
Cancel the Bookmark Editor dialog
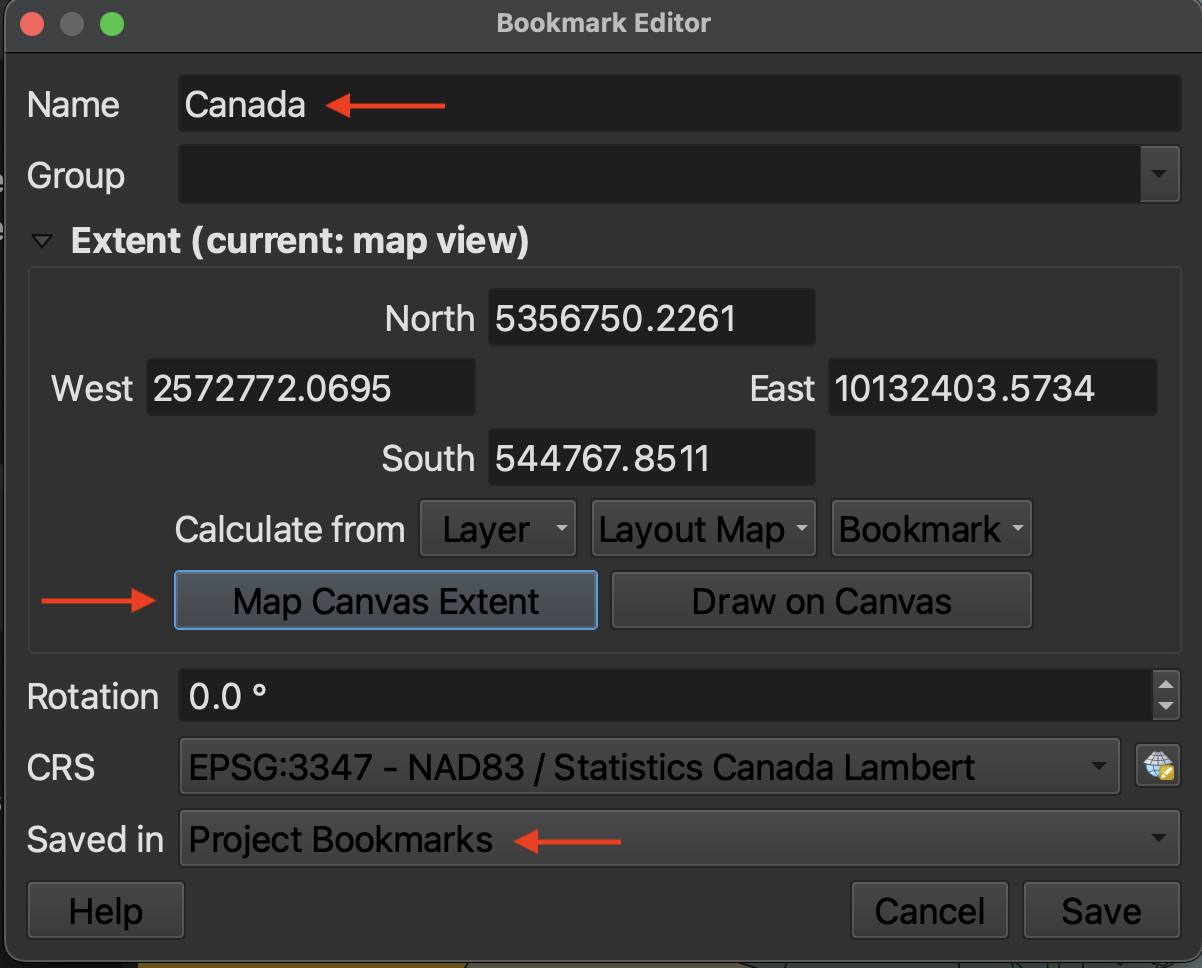coord(929,911)
